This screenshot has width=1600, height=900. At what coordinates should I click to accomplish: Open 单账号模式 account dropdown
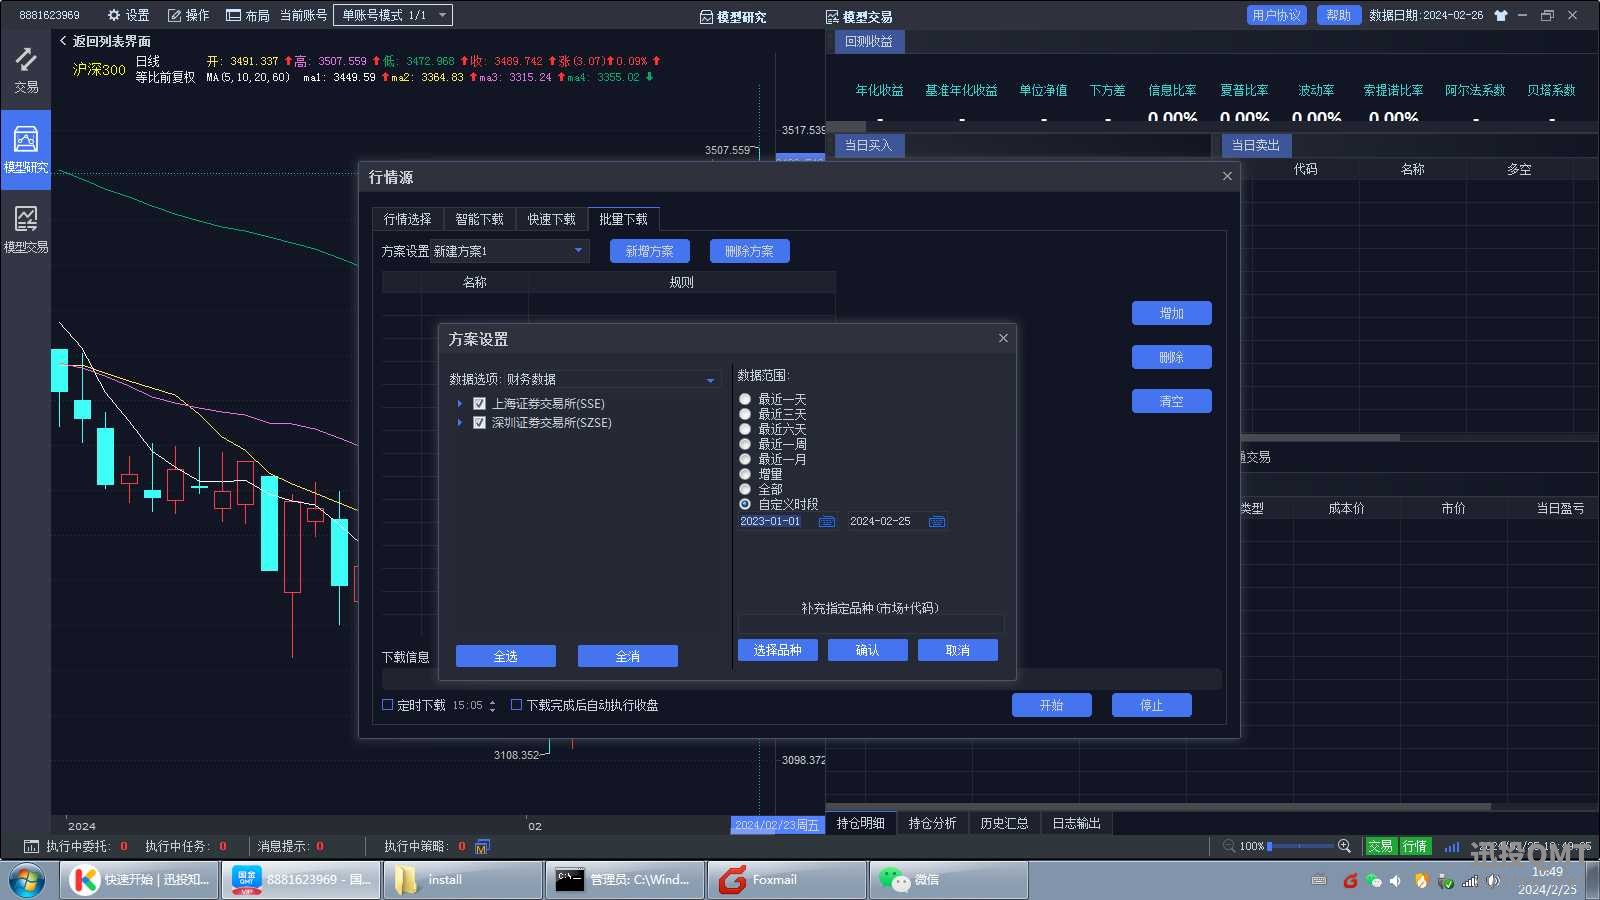[x=393, y=15]
